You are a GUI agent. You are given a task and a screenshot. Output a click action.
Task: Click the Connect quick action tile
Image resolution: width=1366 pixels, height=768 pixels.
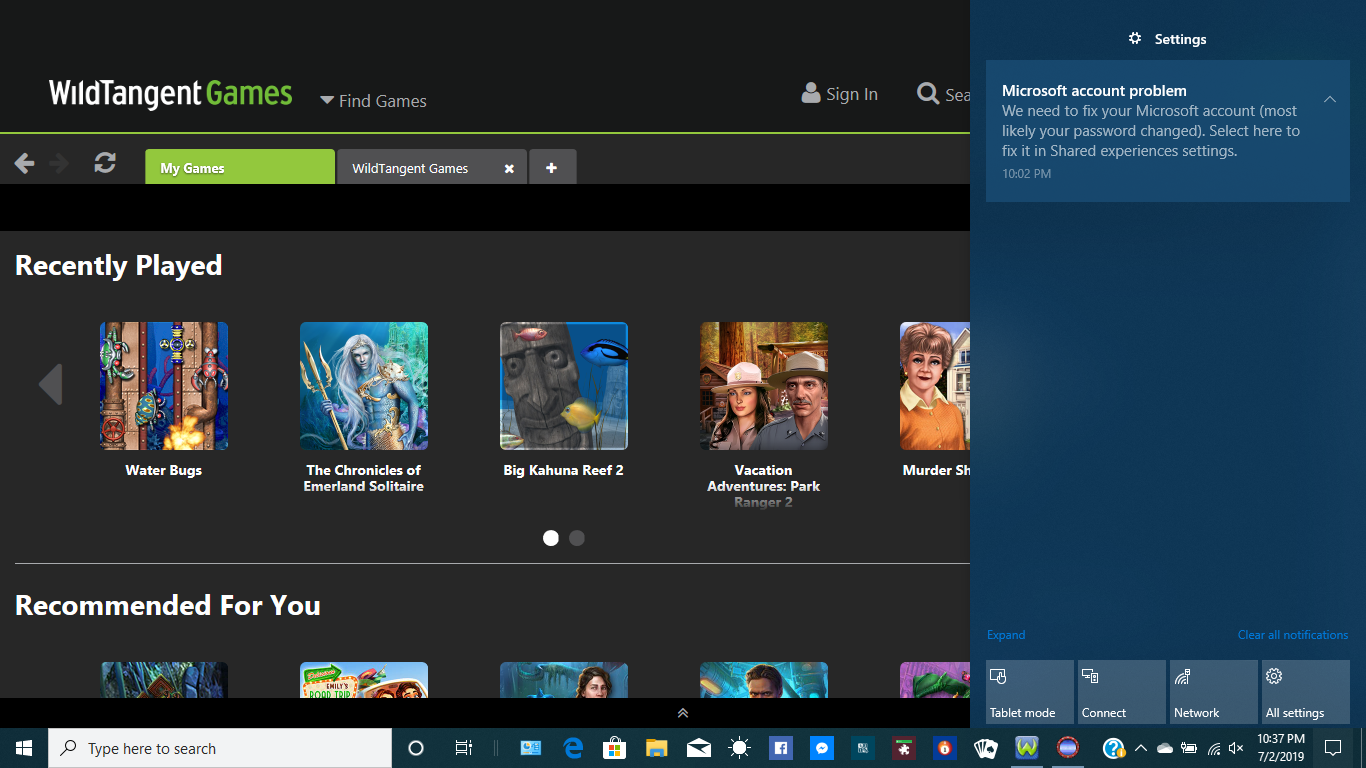pos(1122,692)
